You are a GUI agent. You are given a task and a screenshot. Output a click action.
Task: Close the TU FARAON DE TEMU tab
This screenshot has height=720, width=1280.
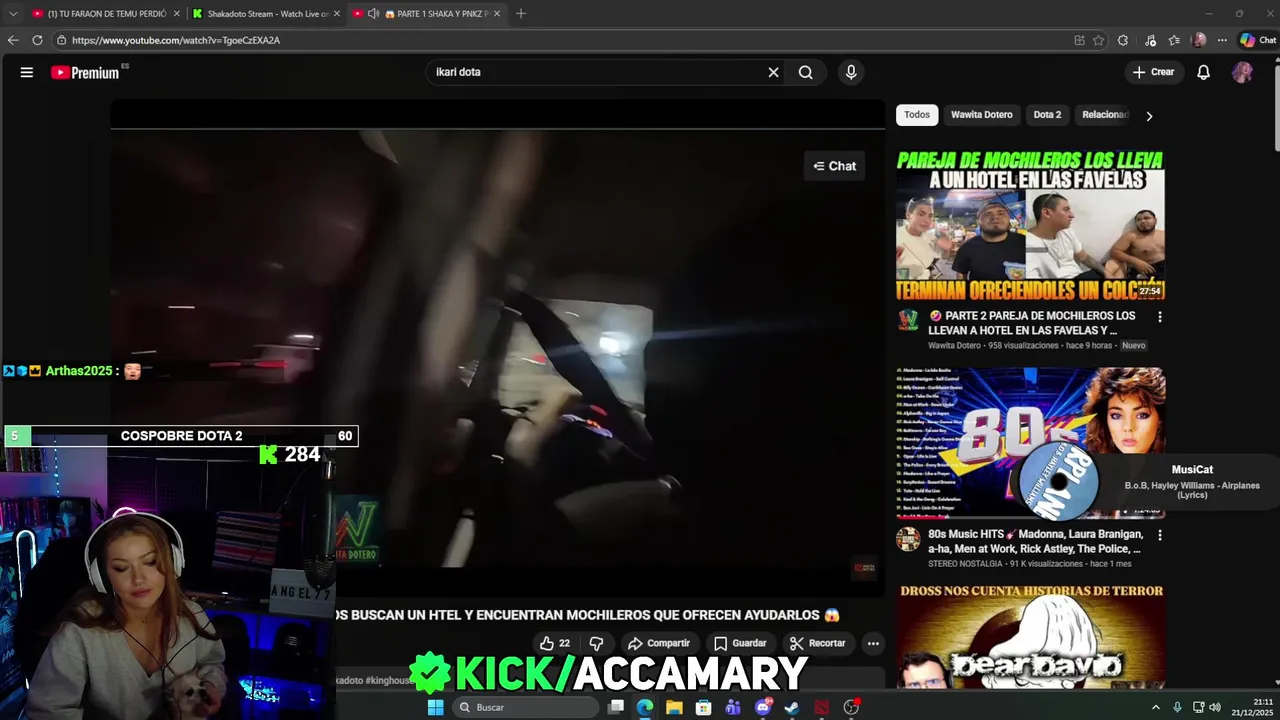(176, 13)
